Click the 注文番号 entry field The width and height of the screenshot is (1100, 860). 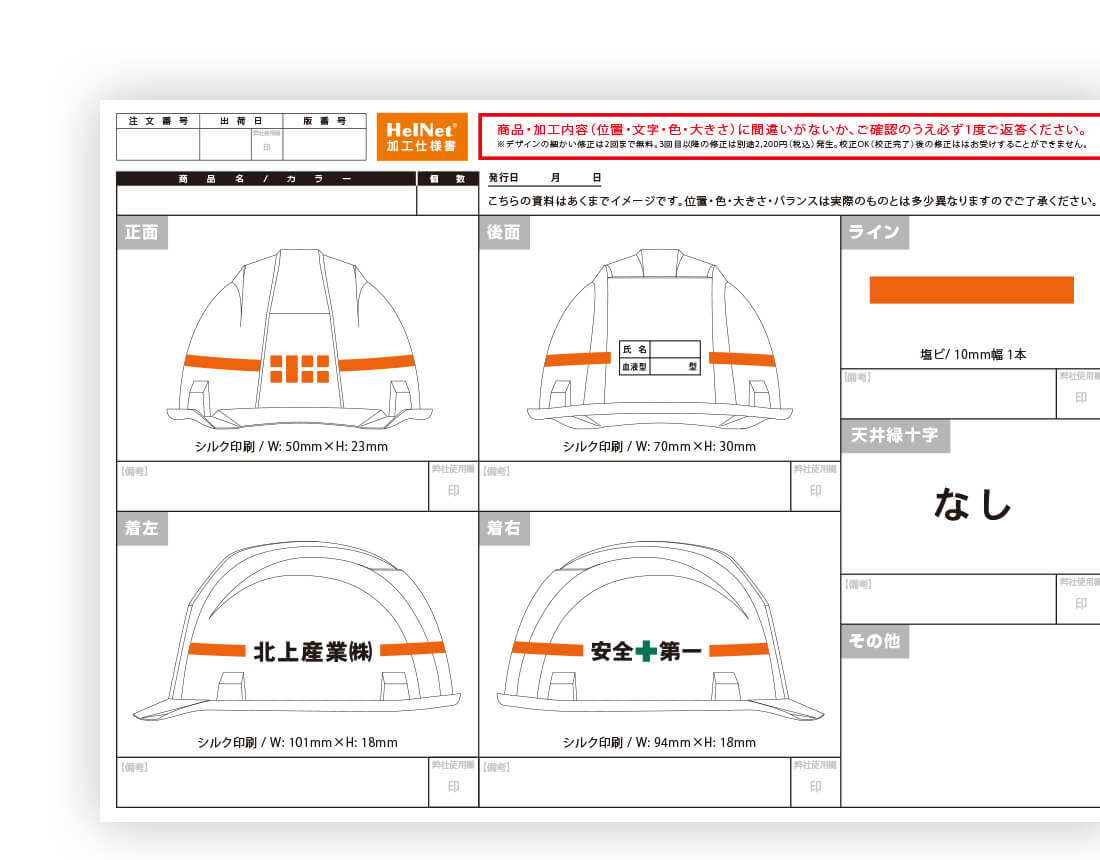coord(157,144)
